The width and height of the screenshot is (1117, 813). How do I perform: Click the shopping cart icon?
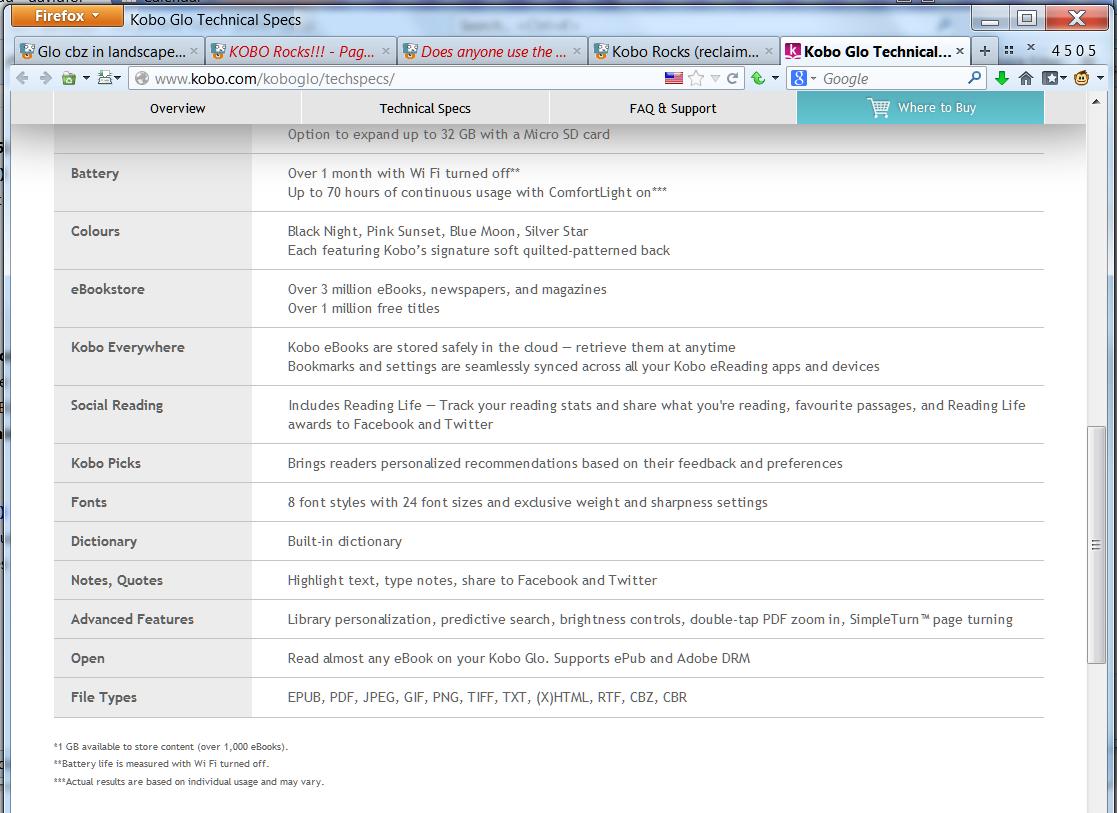coord(878,108)
